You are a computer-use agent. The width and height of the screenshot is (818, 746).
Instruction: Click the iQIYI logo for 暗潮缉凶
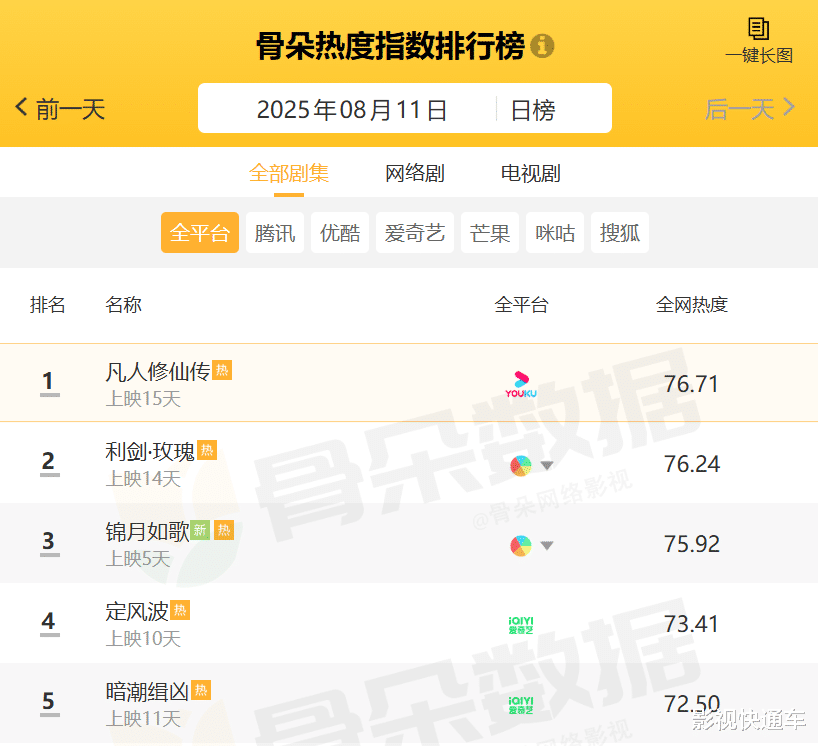click(x=521, y=705)
